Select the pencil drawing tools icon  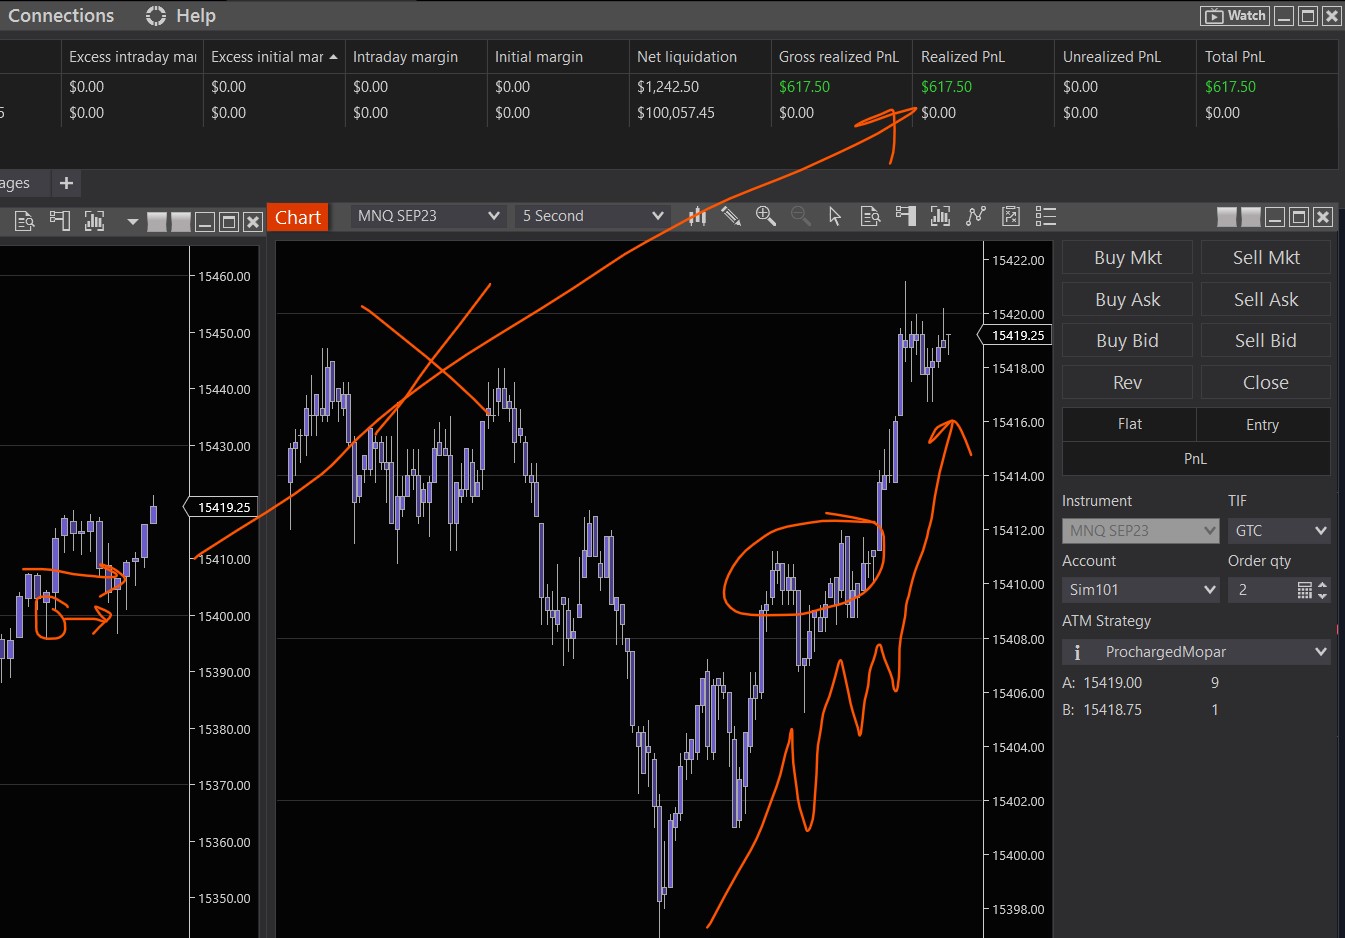click(x=731, y=216)
